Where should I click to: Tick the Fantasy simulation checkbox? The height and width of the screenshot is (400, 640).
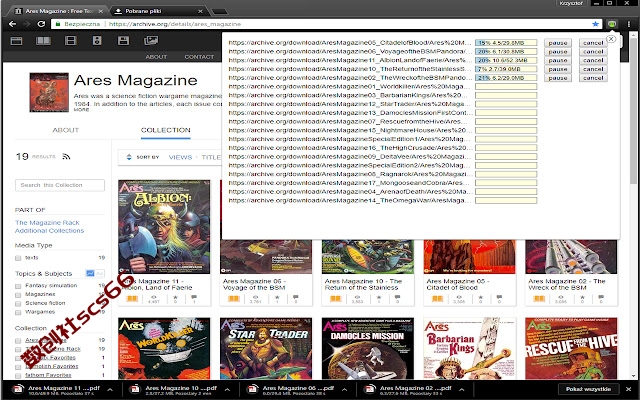(18, 286)
